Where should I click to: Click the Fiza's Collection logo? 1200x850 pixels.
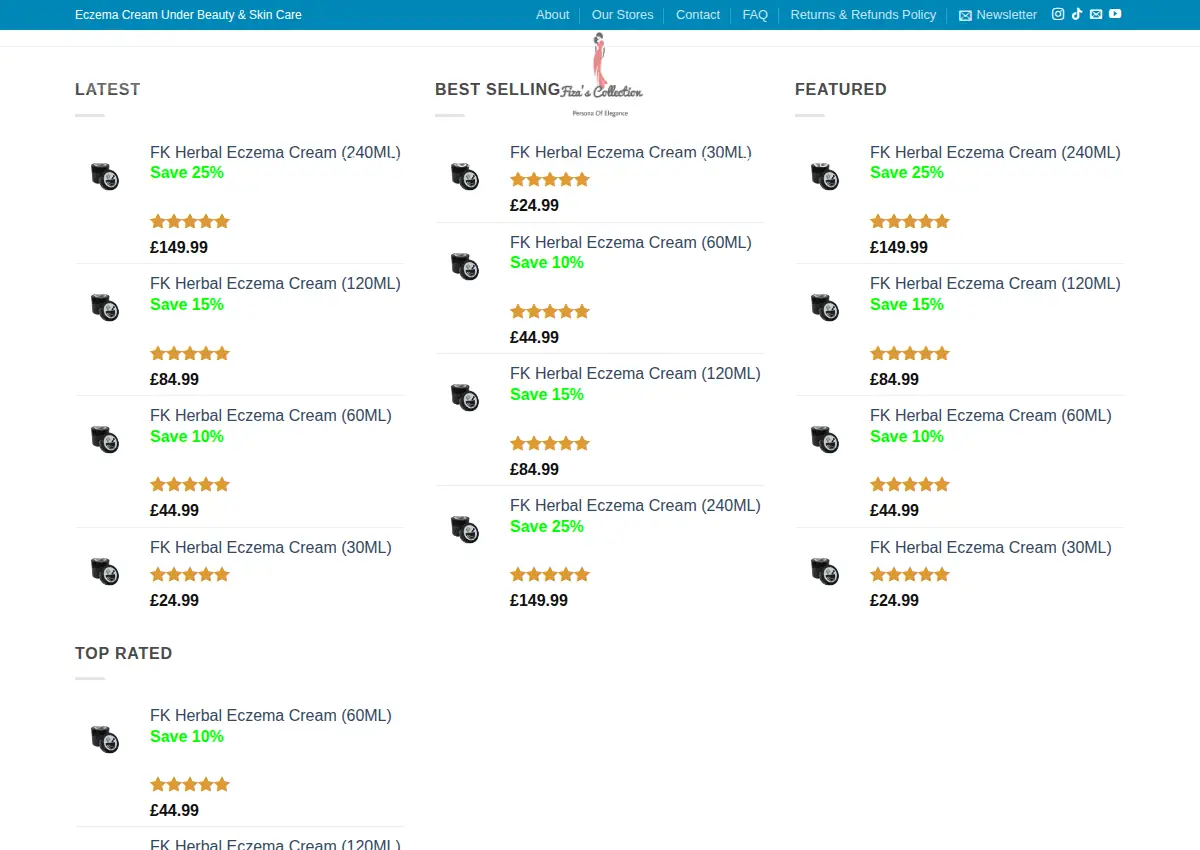tap(601, 75)
